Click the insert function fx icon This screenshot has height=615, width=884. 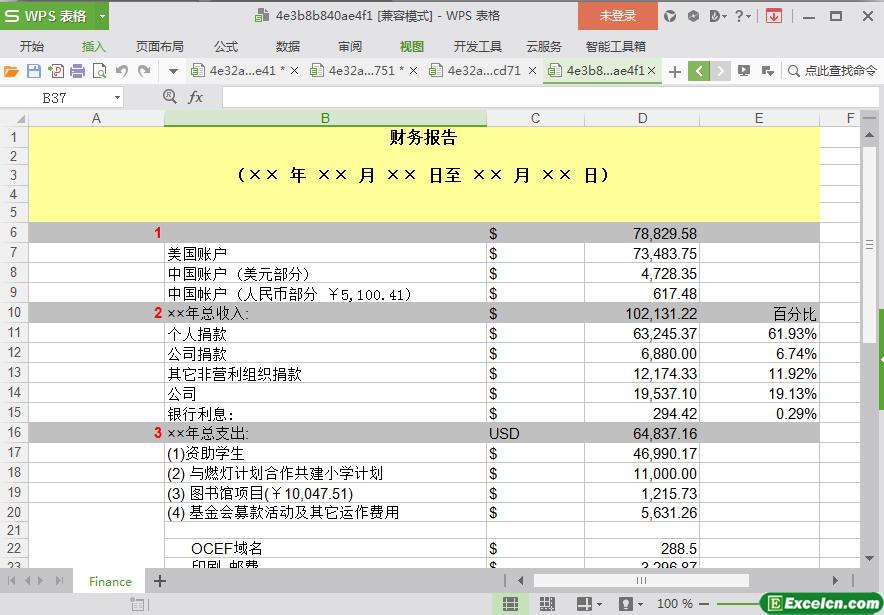coord(196,97)
